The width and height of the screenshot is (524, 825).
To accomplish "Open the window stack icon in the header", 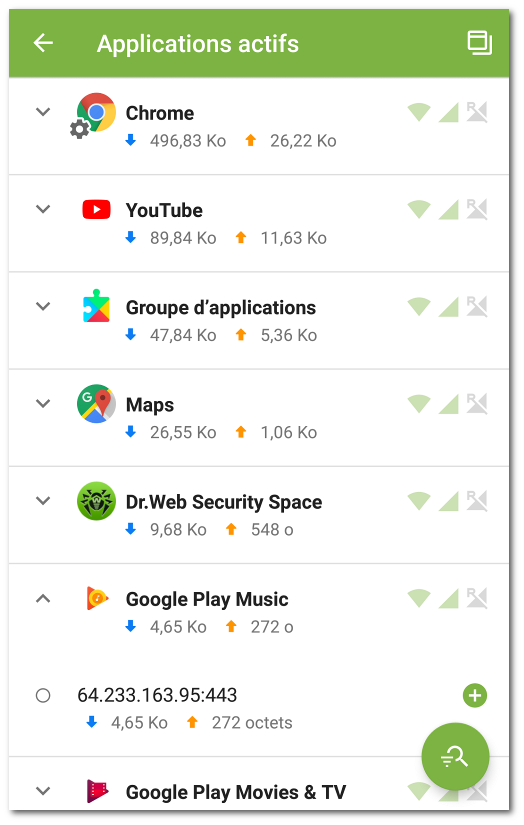I will click(479, 43).
